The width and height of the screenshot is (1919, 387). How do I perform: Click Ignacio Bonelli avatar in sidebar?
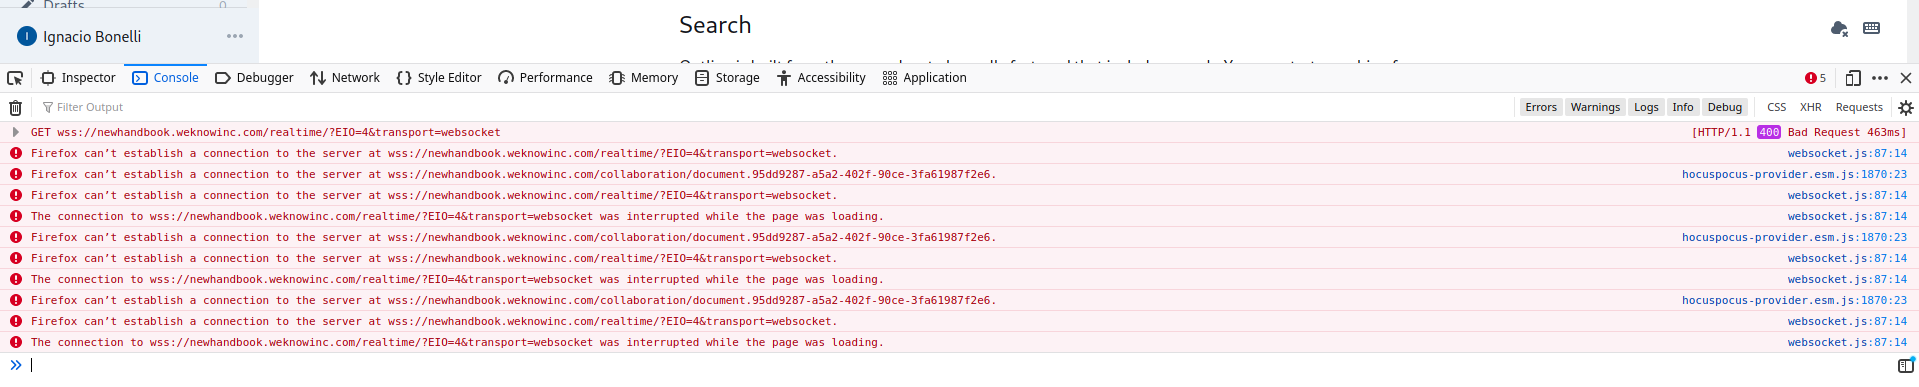(x=27, y=36)
